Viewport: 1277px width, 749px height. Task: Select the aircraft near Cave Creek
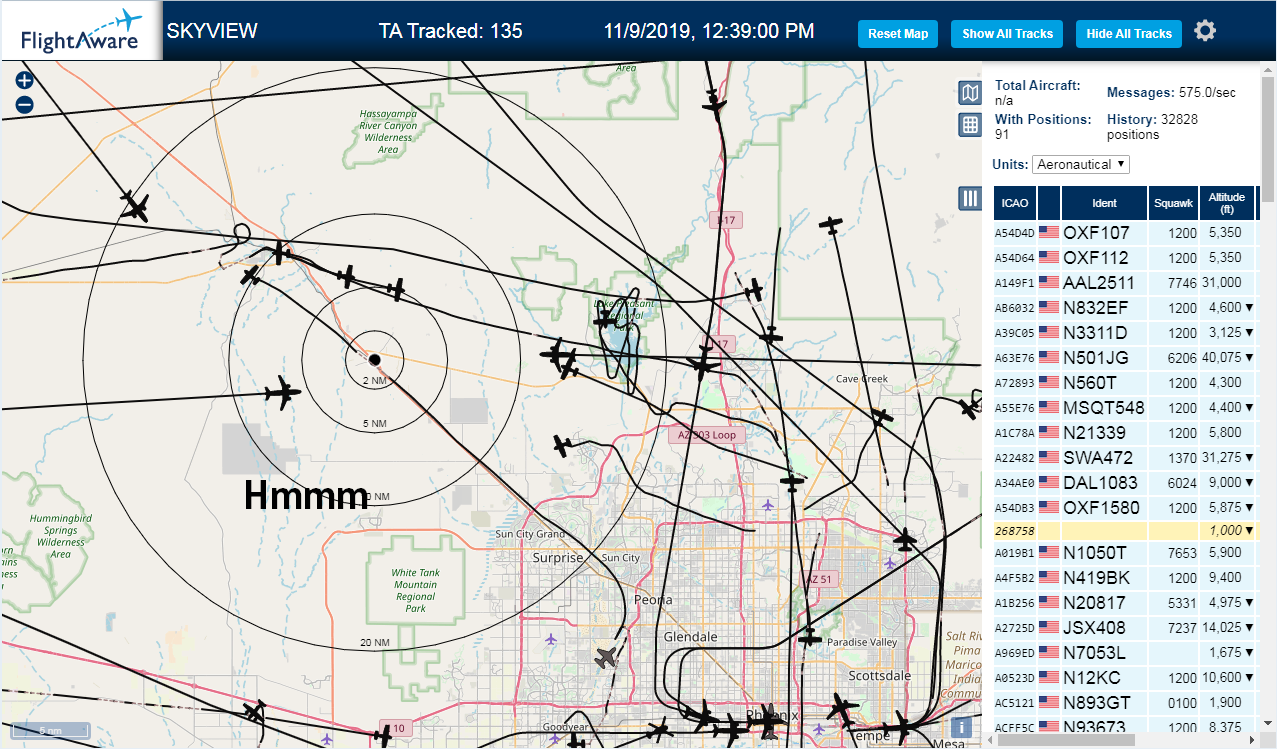point(880,416)
